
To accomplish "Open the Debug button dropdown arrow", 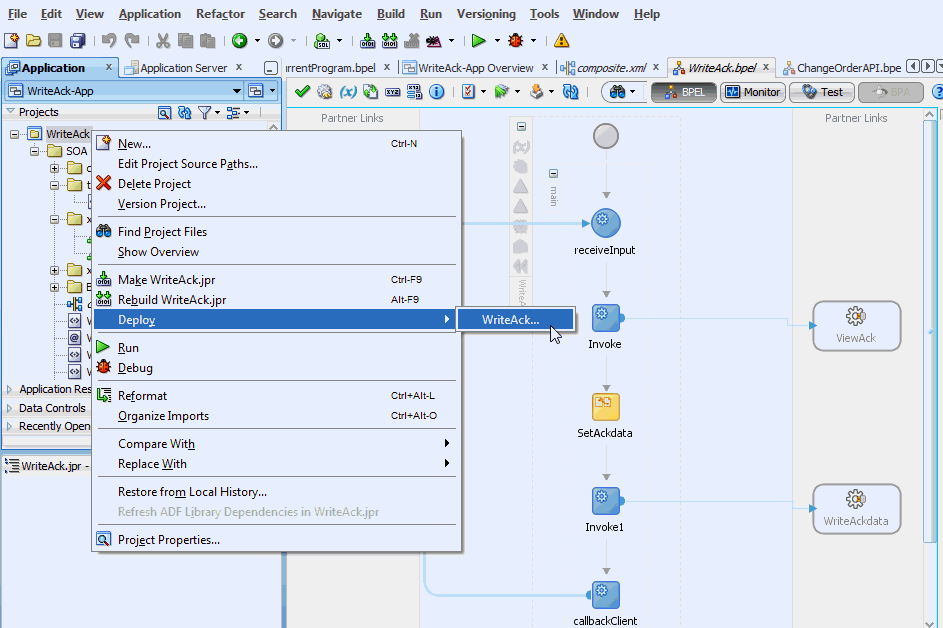I will (x=533, y=40).
